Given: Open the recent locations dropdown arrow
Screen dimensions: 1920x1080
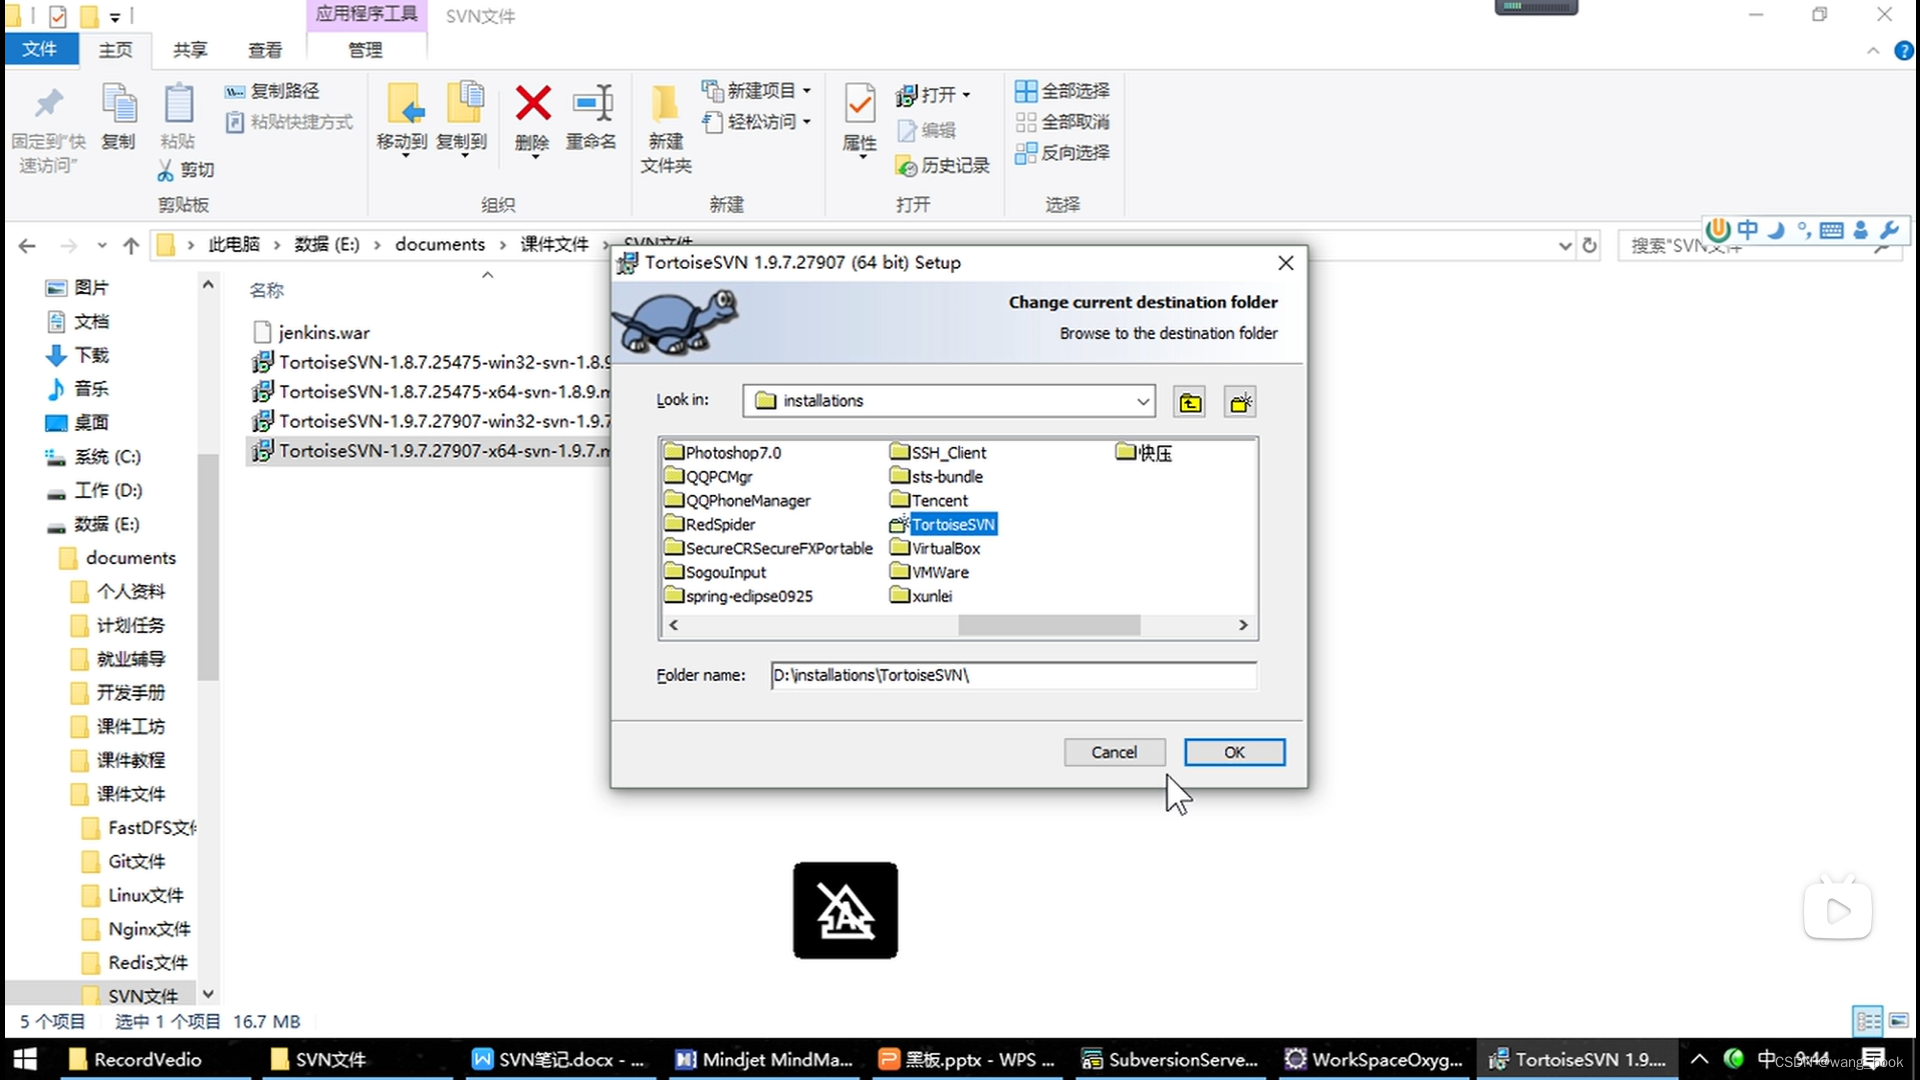Looking at the screenshot, I should [x=102, y=245].
